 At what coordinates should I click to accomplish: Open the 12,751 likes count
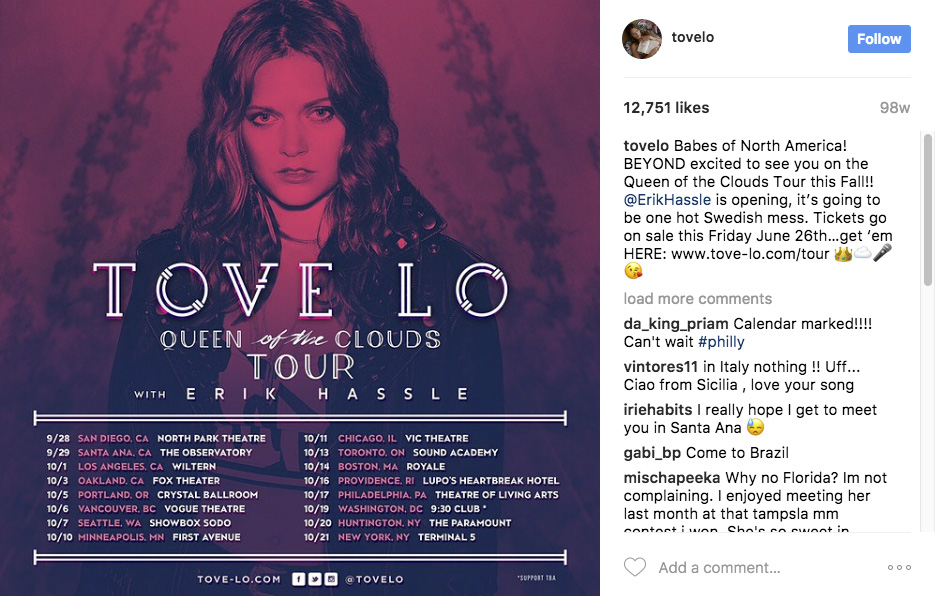tap(666, 108)
